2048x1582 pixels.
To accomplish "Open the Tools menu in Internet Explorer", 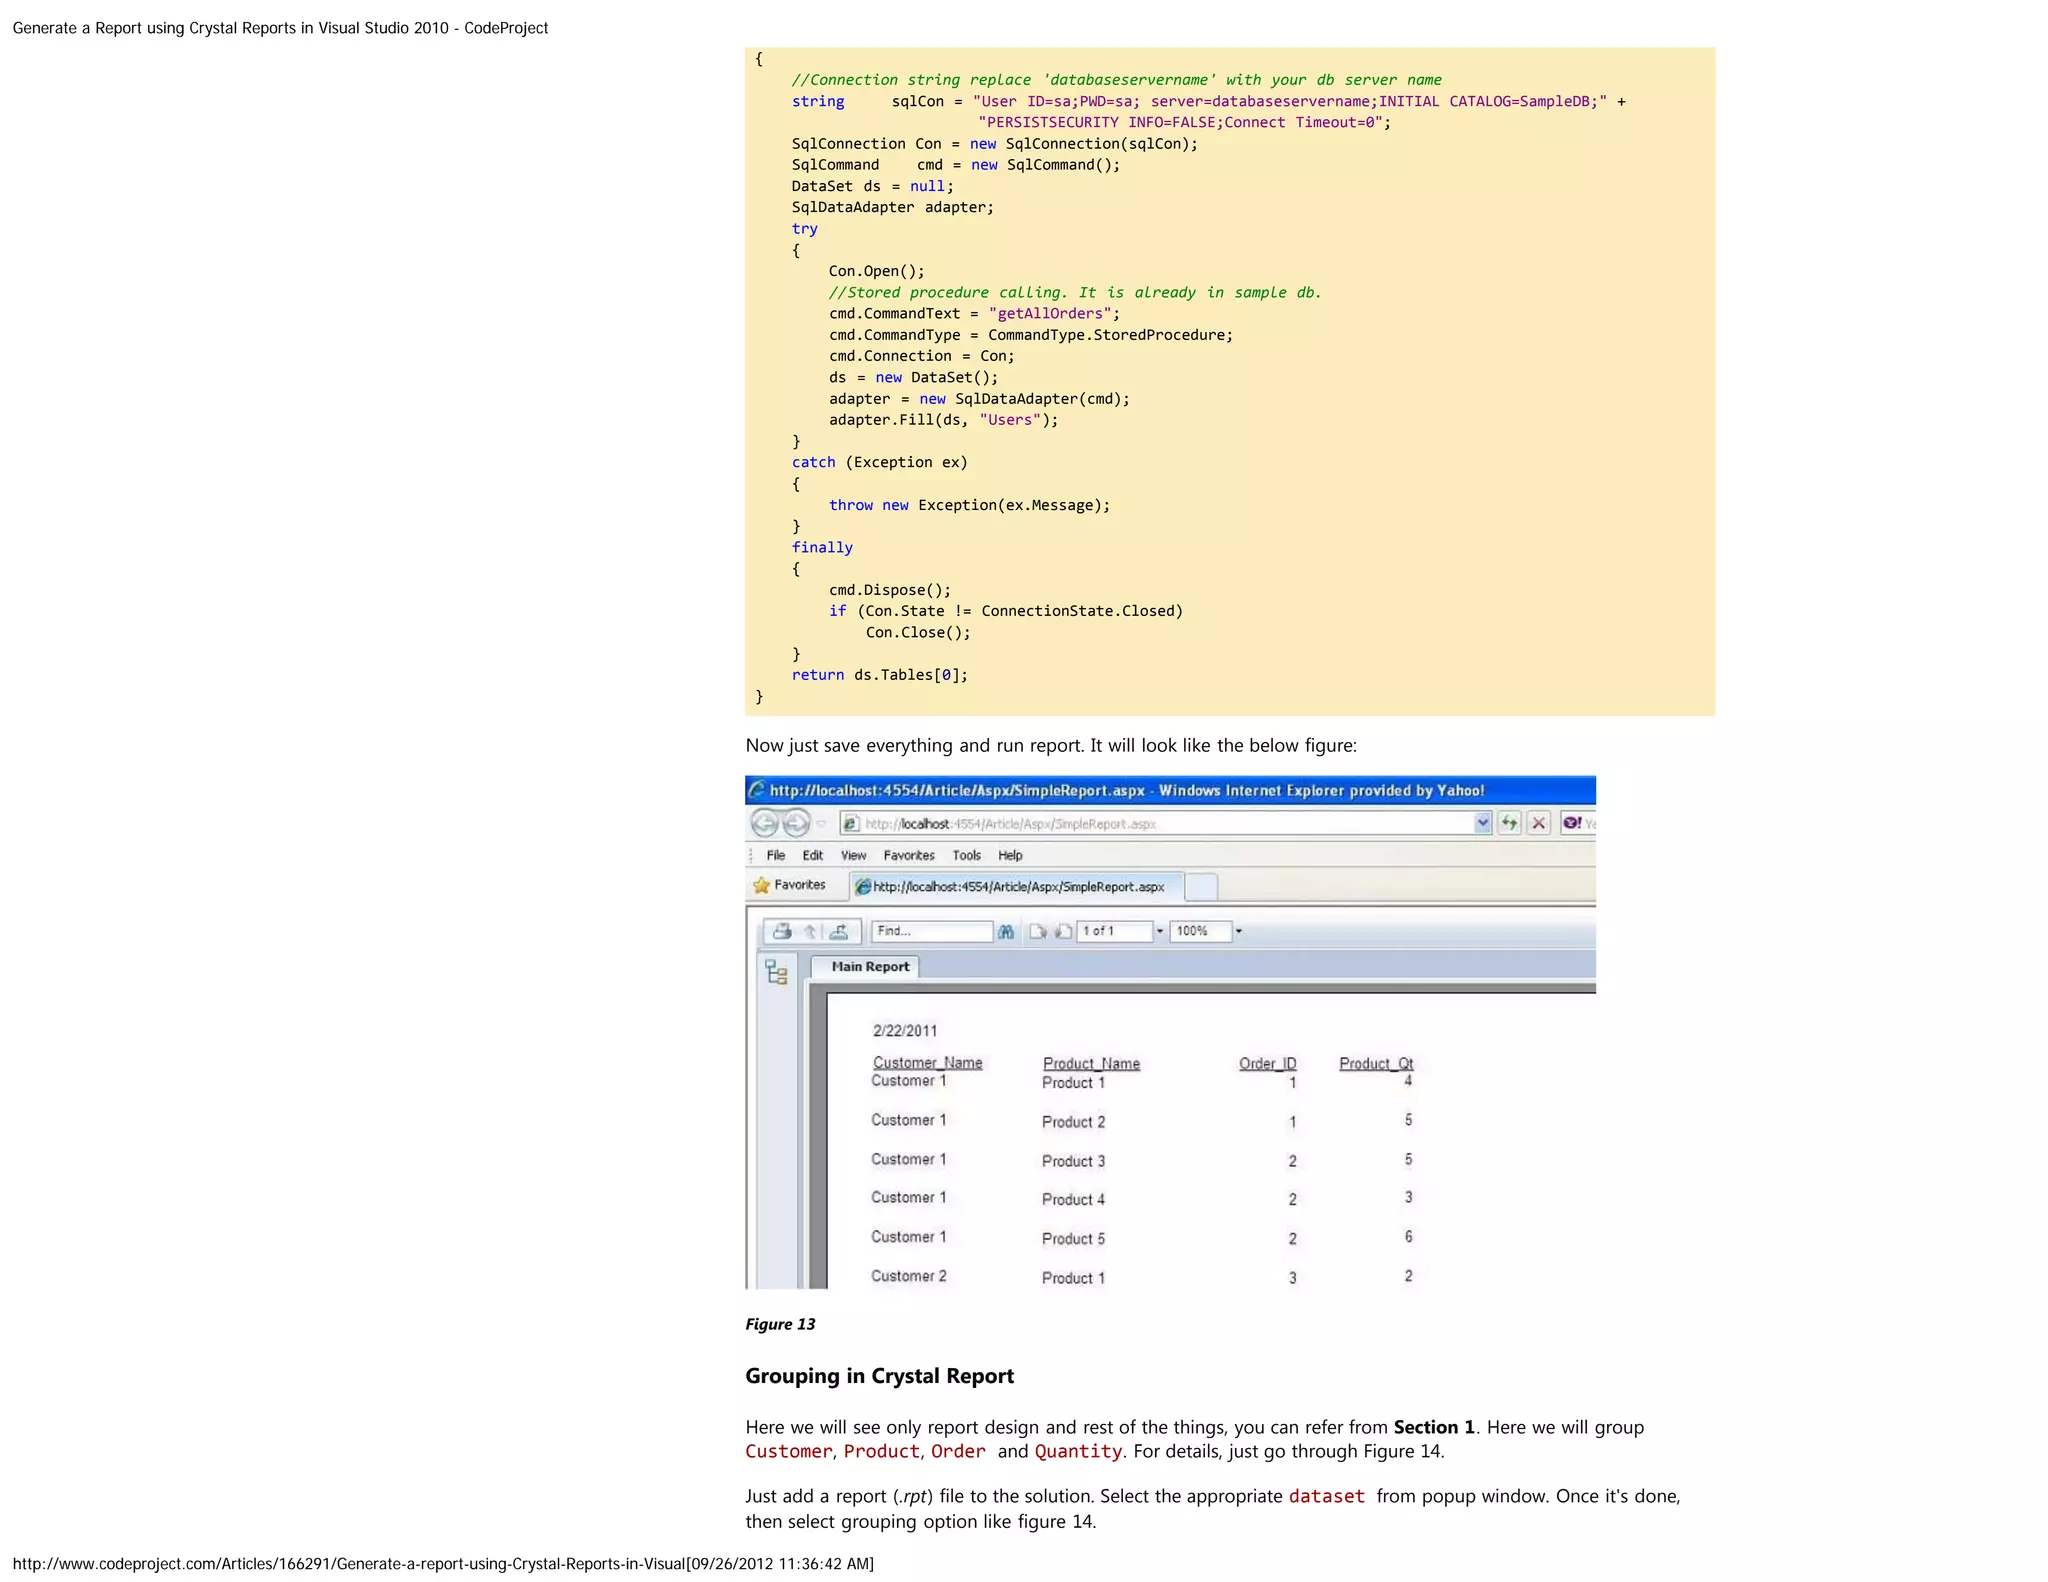I will [966, 855].
